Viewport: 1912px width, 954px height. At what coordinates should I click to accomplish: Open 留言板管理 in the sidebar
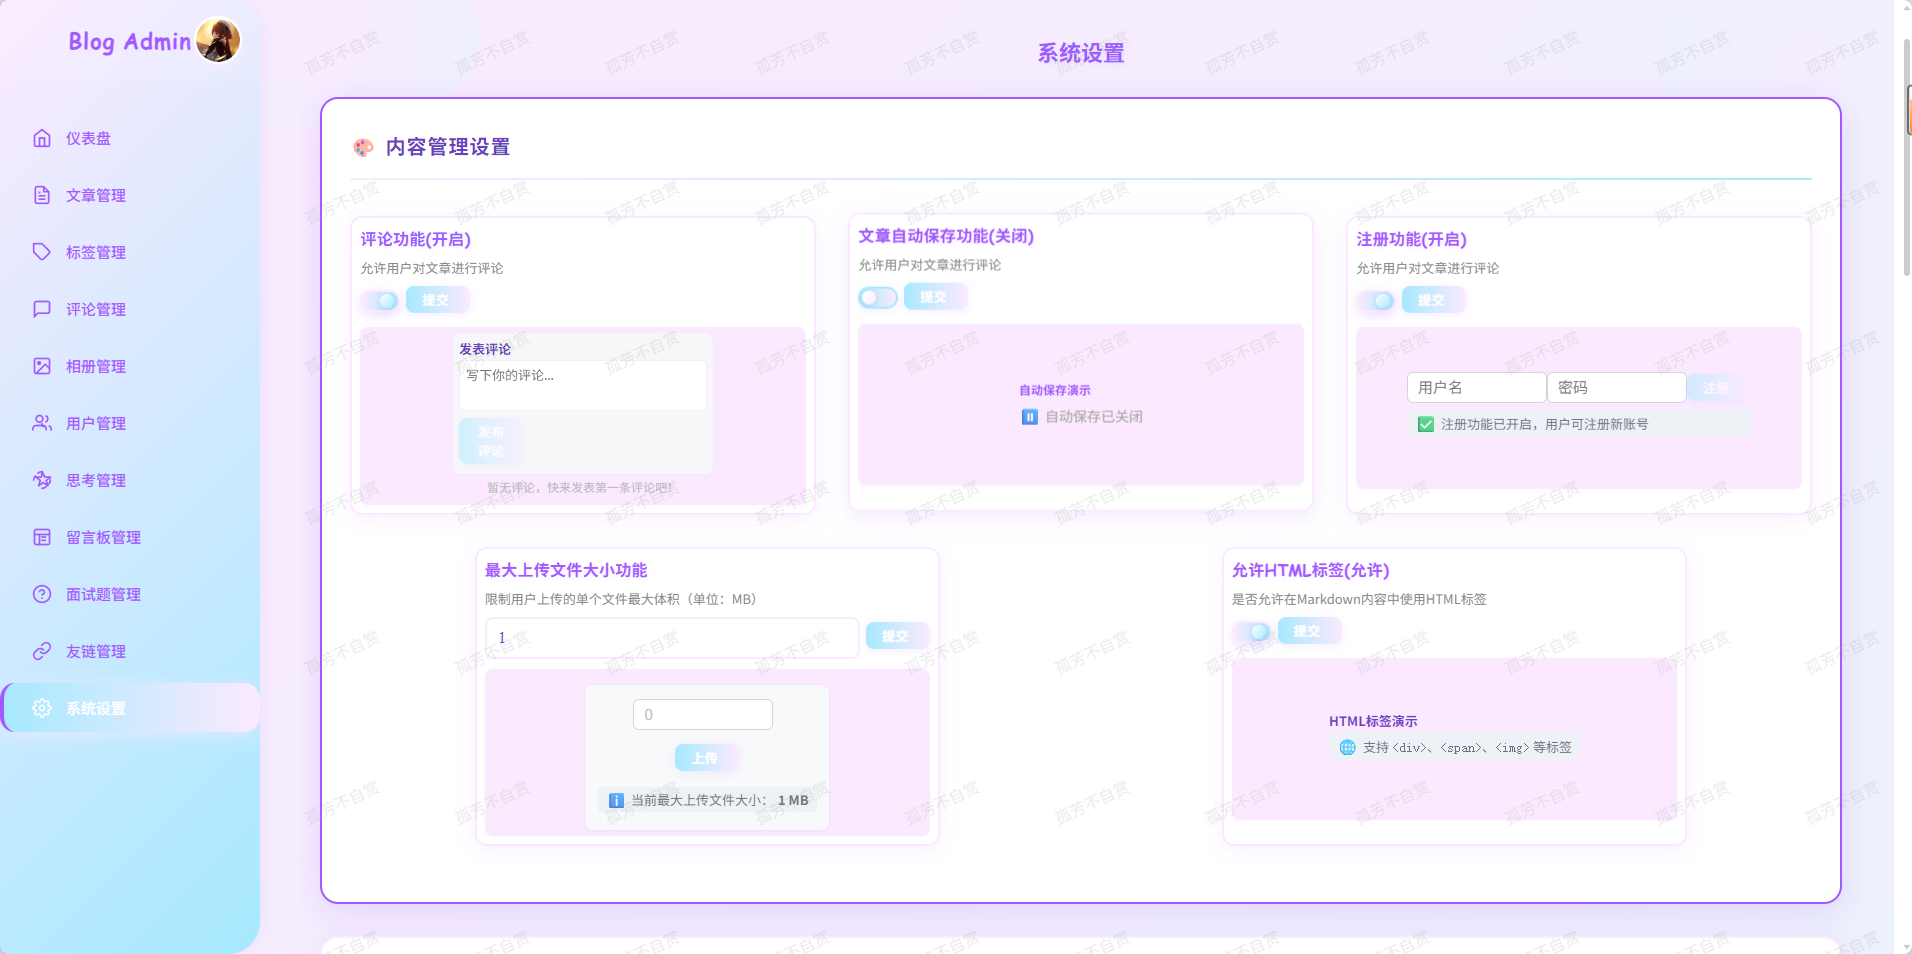[103, 537]
